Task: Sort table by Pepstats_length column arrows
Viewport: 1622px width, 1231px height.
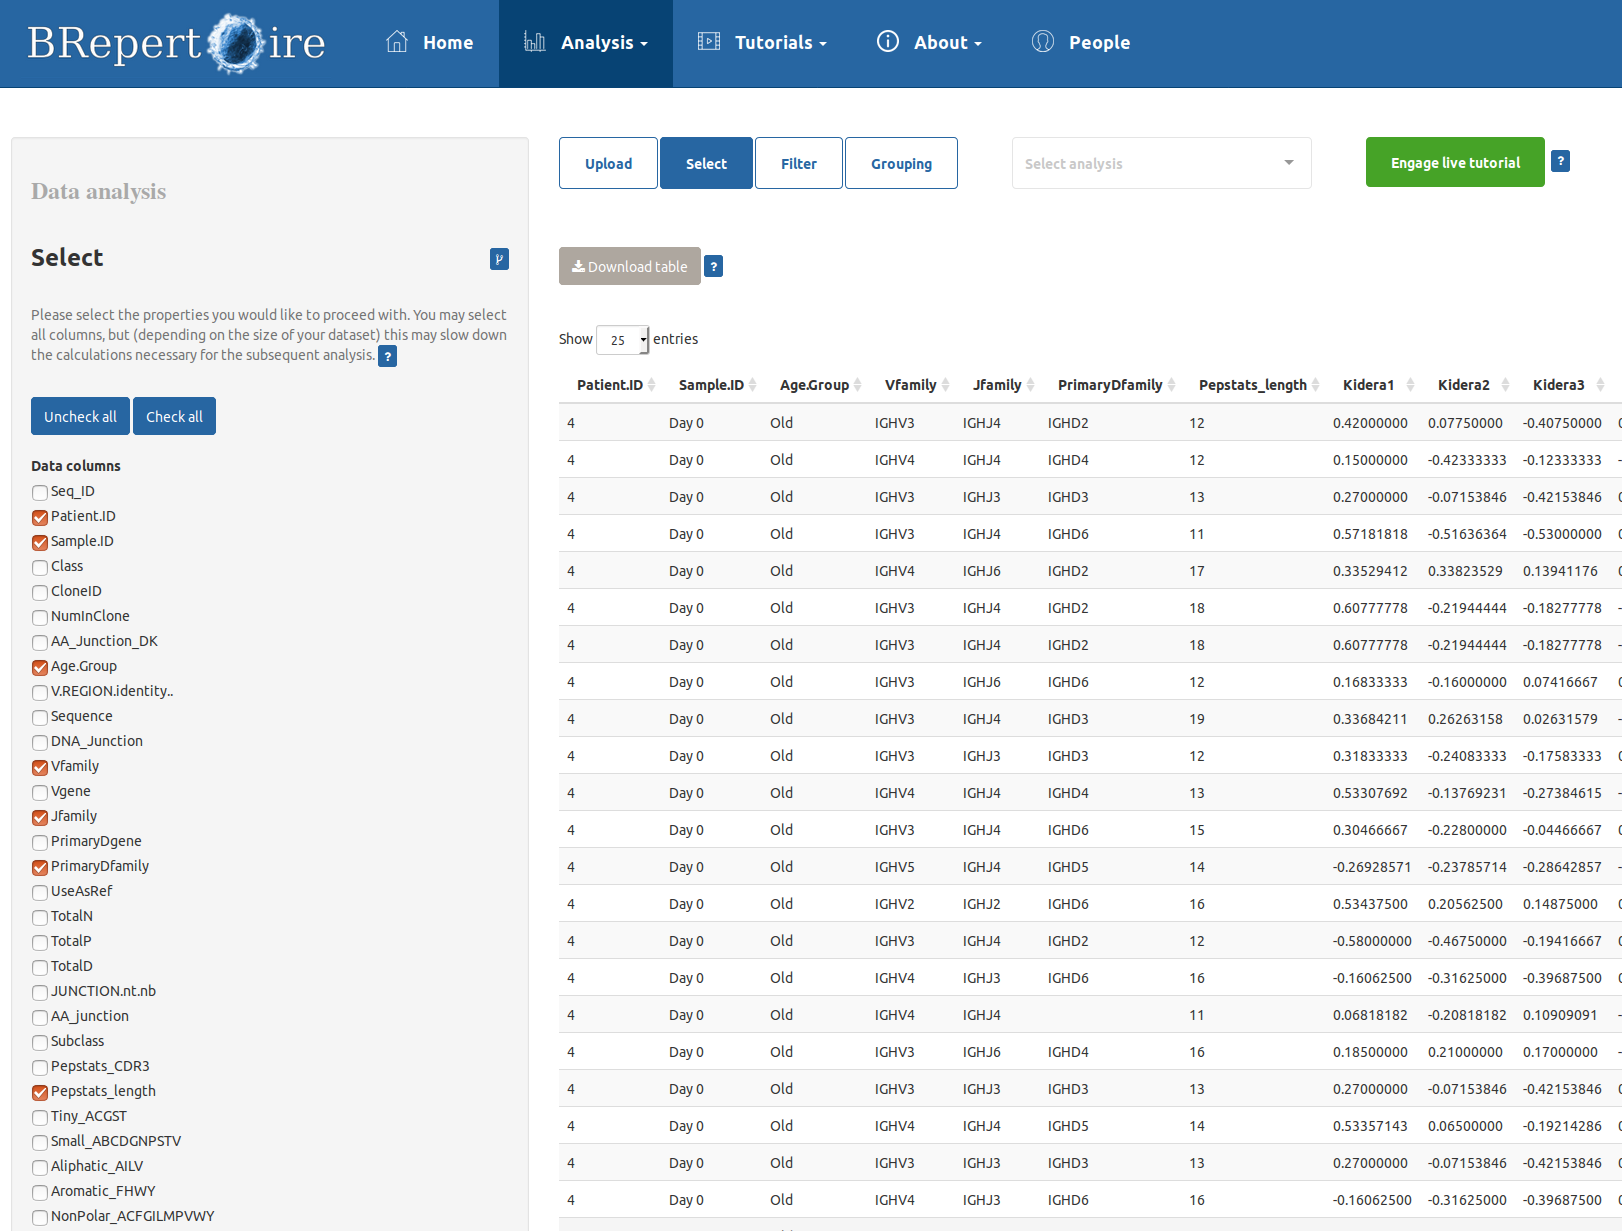Action: click(x=1316, y=385)
